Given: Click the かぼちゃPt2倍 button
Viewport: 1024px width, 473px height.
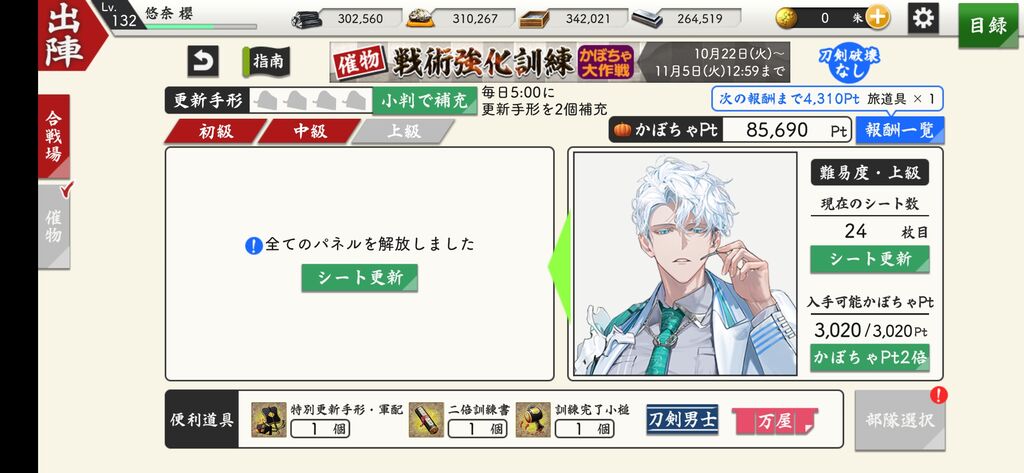Looking at the screenshot, I should click(869, 357).
